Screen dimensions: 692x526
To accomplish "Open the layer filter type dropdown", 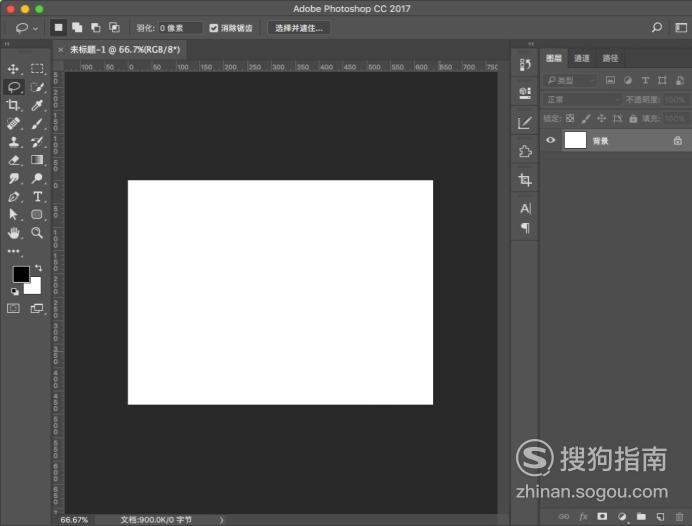I will coord(570,80).
